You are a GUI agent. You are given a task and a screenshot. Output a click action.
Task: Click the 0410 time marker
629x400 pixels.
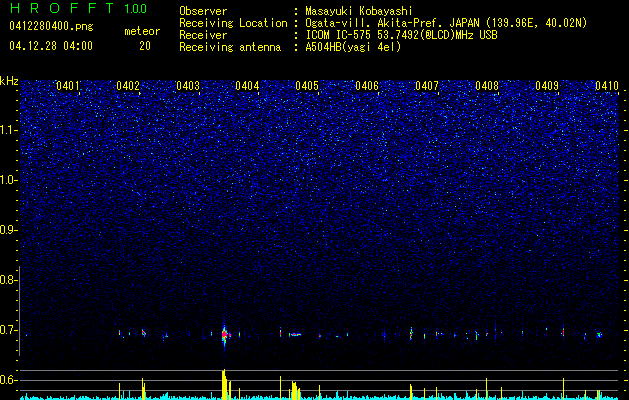pos(607,85)
